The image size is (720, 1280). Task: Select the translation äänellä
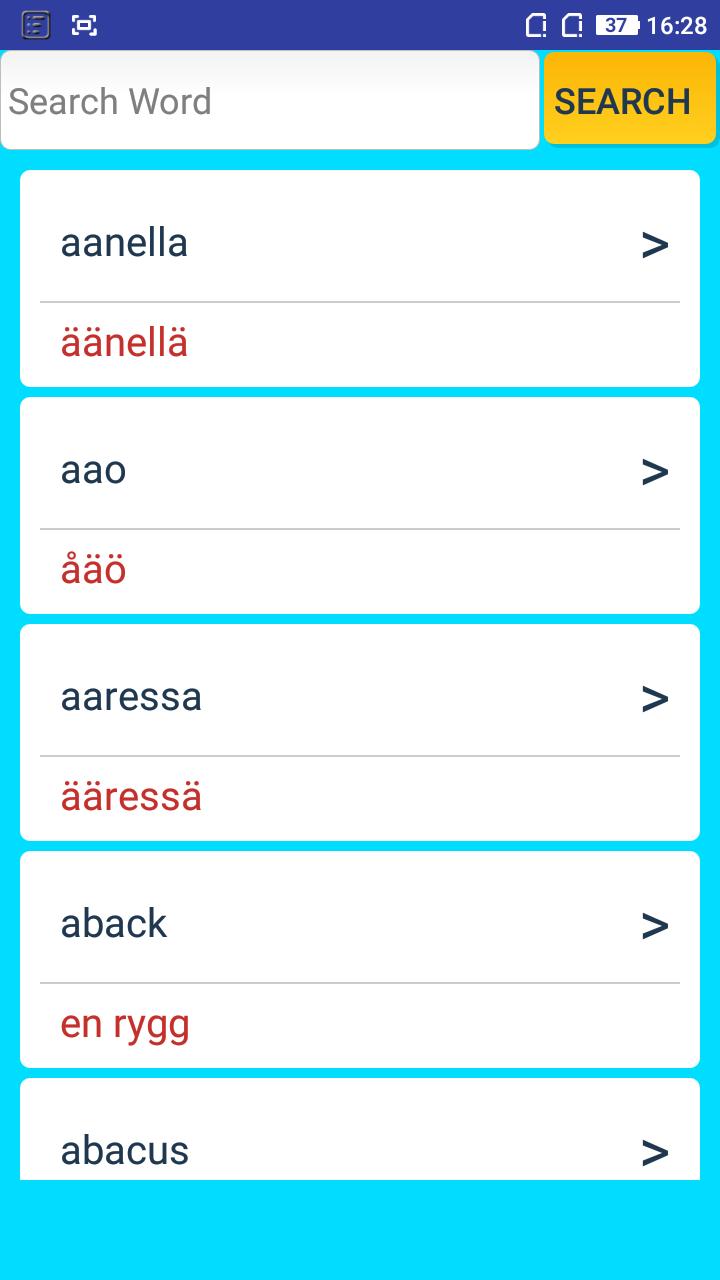[x=124, y=343]
